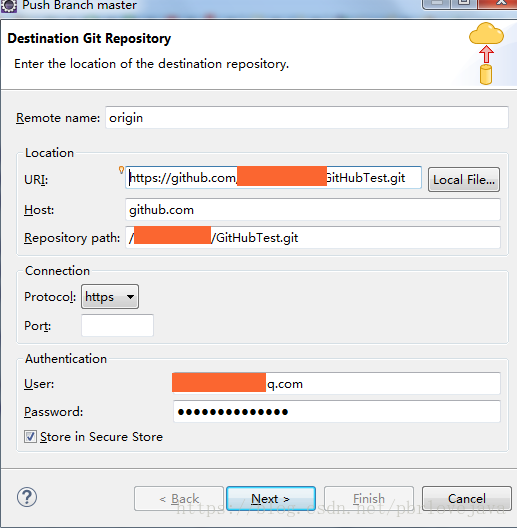Image resolution: width=517 pixels, height=528 pixels.
Task: Click the Eclipse icon in title bar
Action: pos(9,6)
